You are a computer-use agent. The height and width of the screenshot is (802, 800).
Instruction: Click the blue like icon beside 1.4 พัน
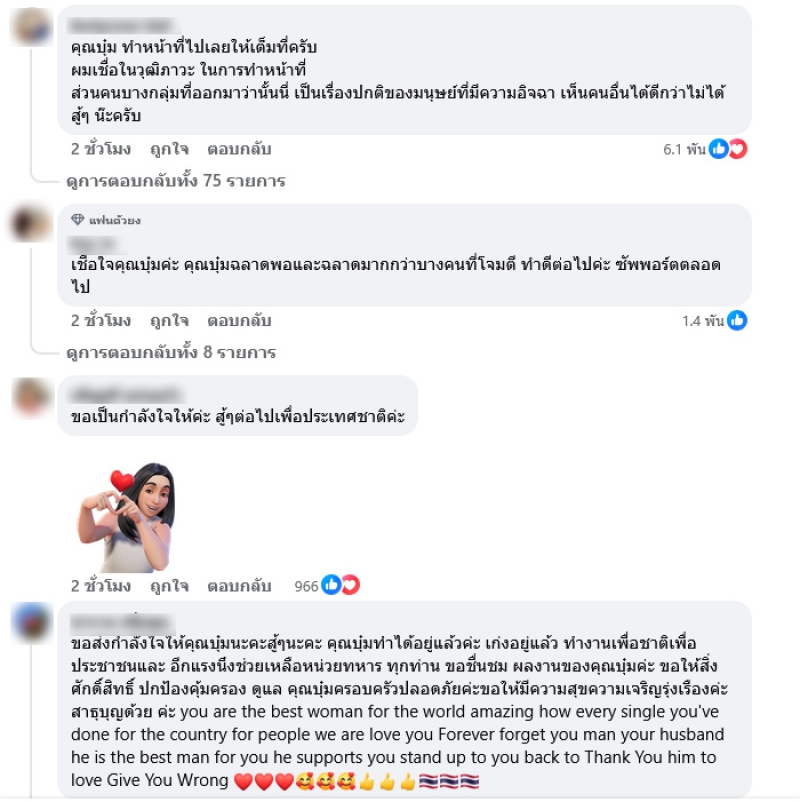737,320
